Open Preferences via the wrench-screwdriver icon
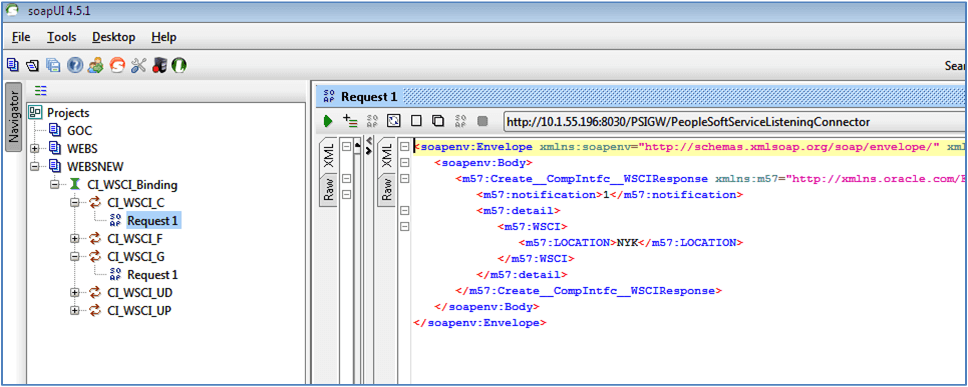Image resolution: width=968 pixels, height=387 pixels. tap(138, 65)
